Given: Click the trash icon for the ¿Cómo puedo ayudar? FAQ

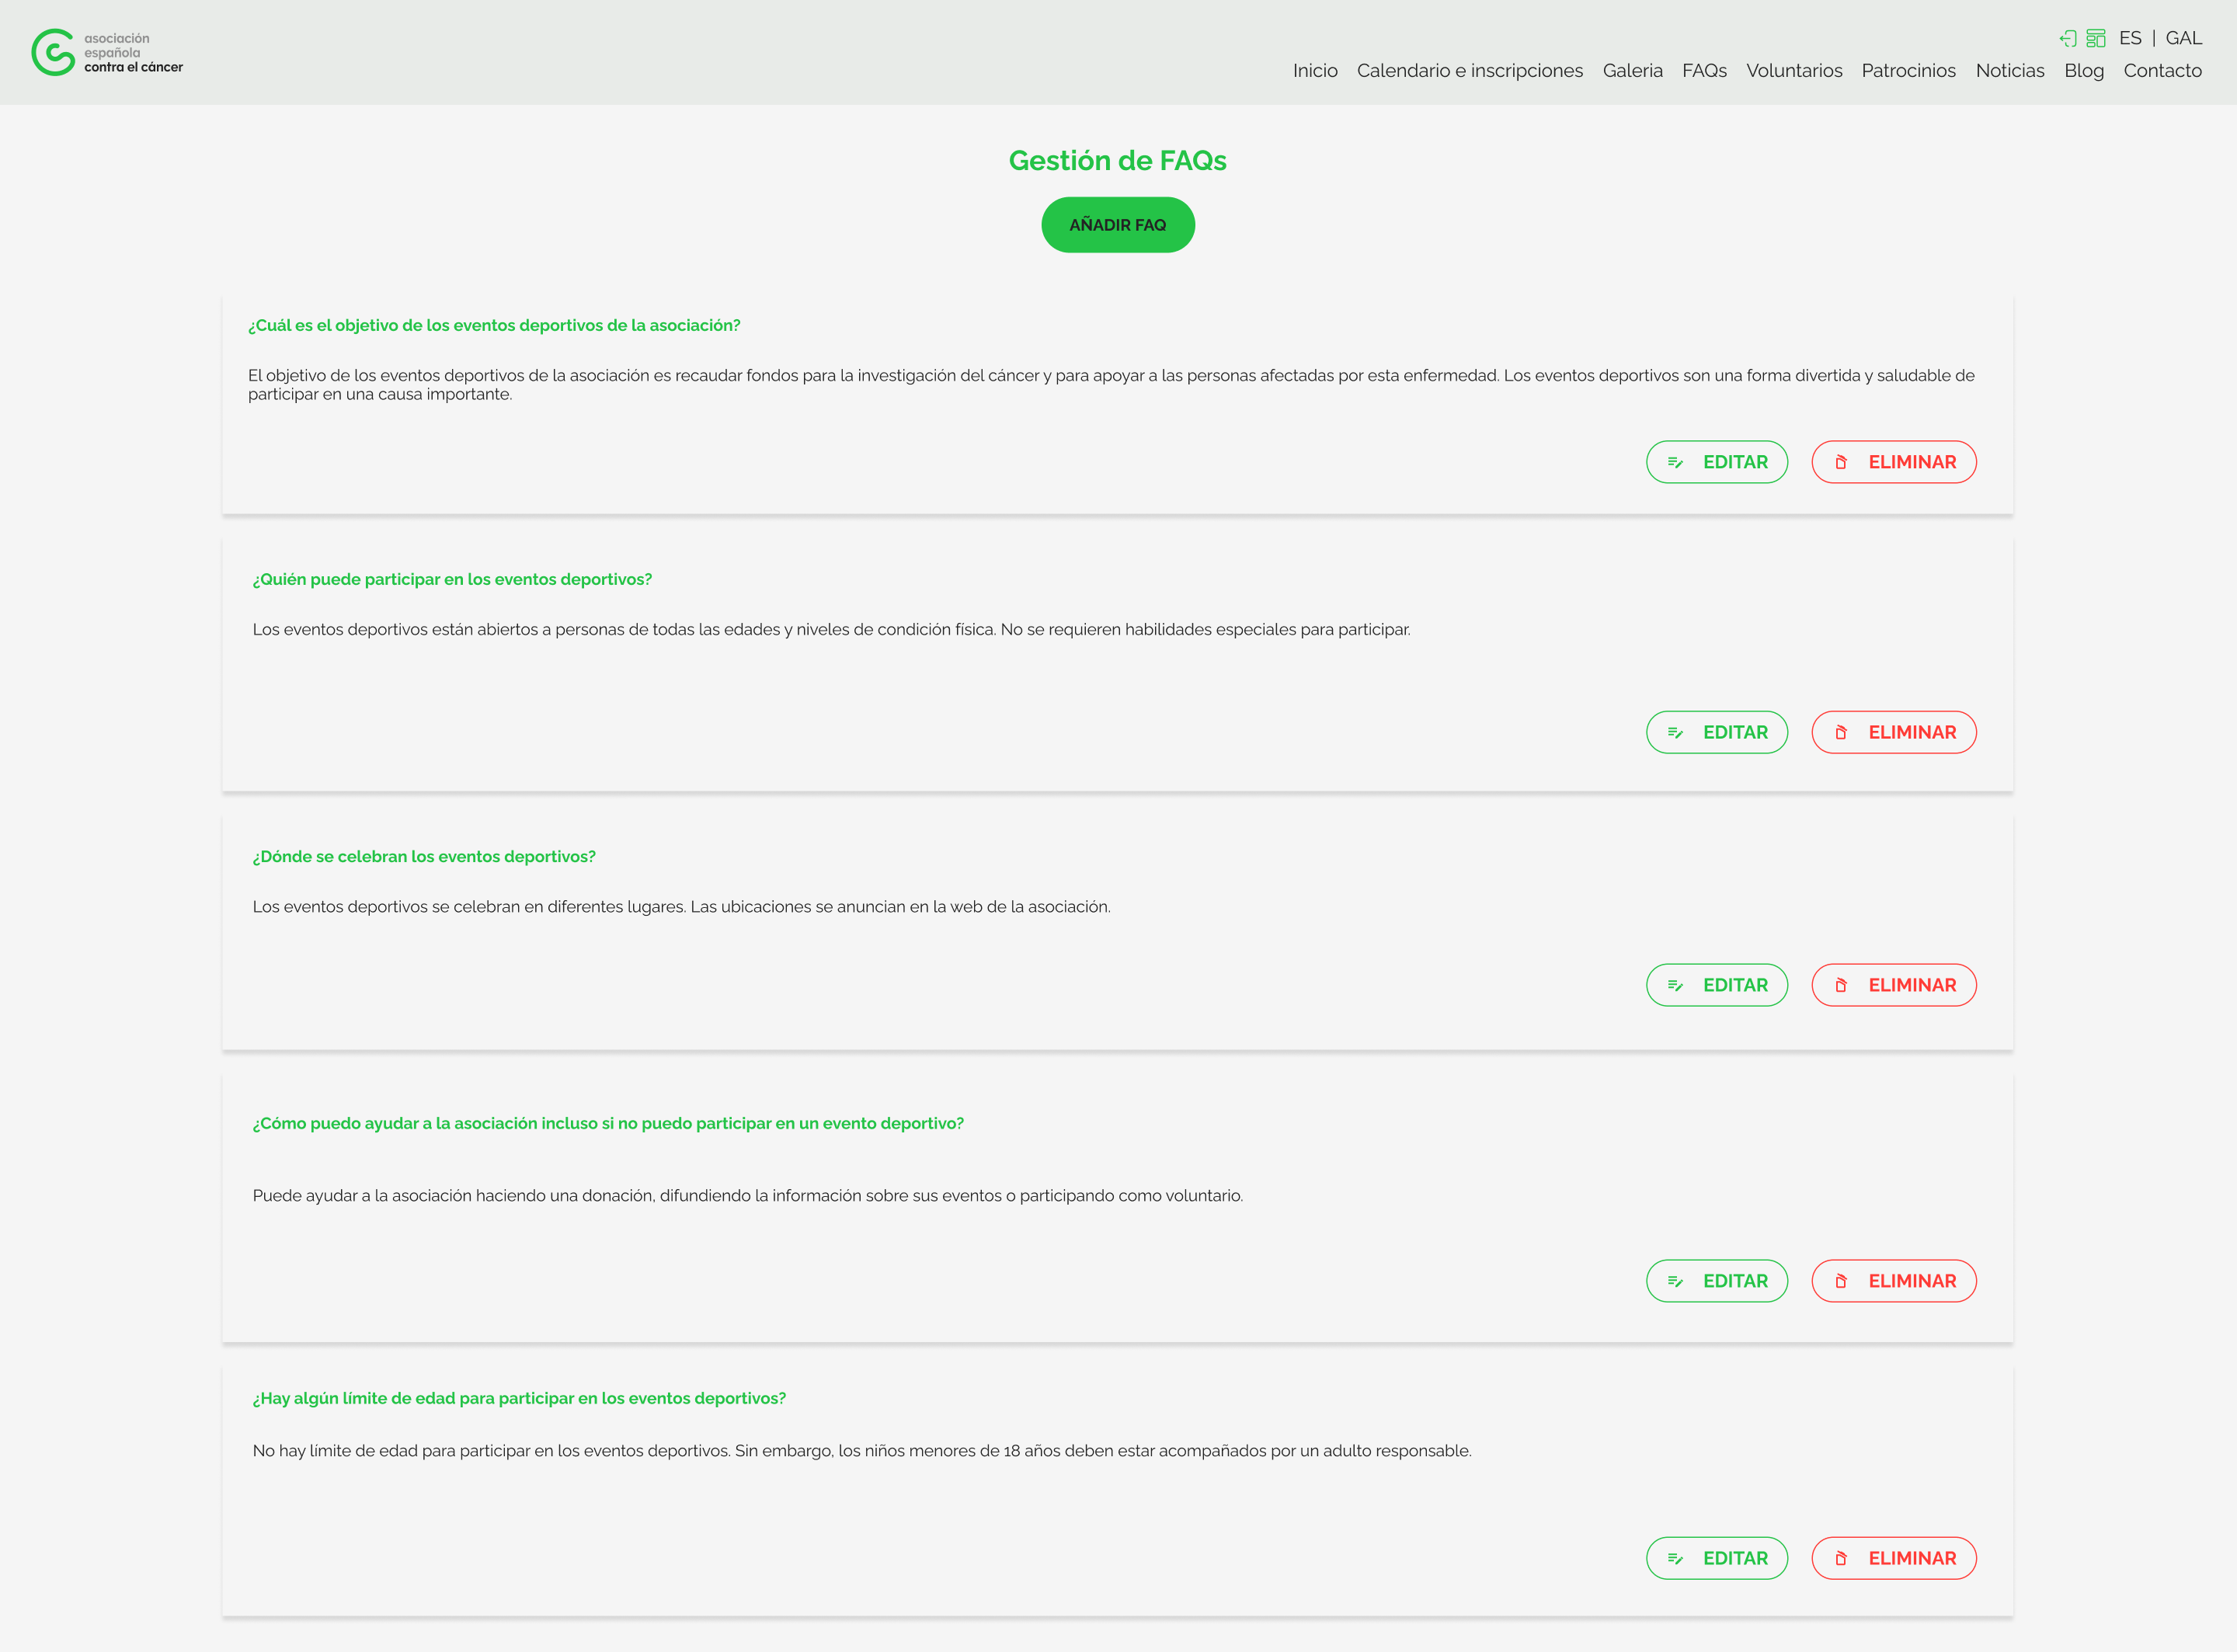Looking at the screenshot, I should click(1840, 1281).
